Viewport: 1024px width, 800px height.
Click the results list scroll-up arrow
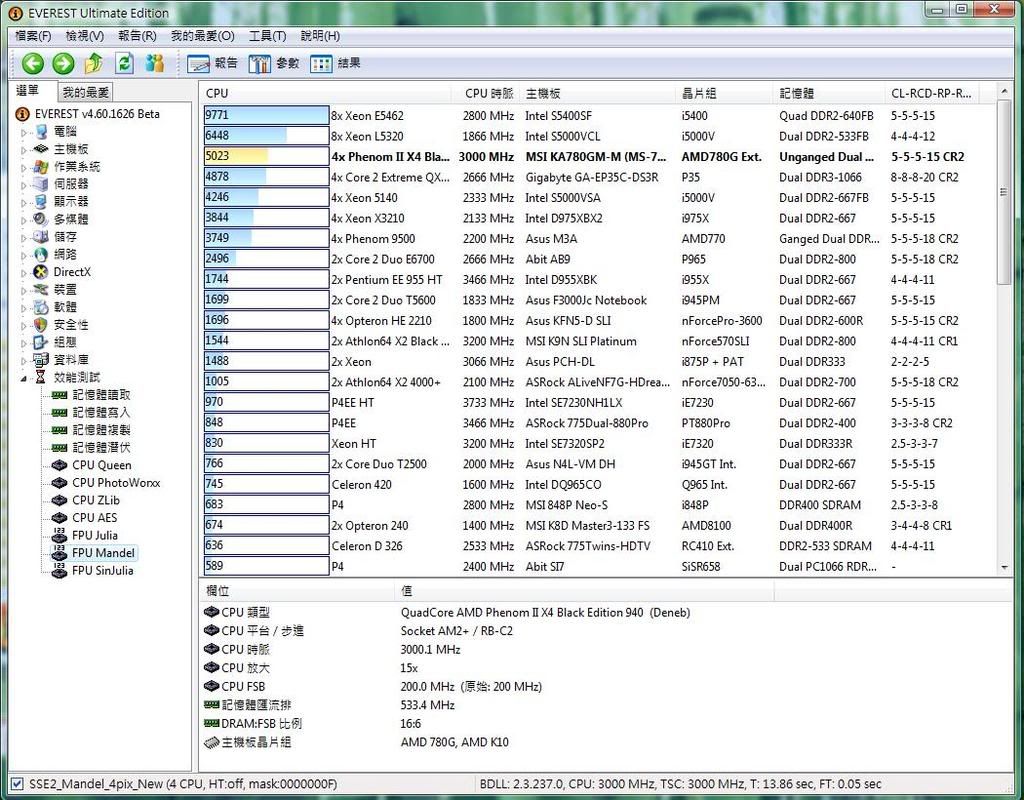click(x=1004, y=92)
